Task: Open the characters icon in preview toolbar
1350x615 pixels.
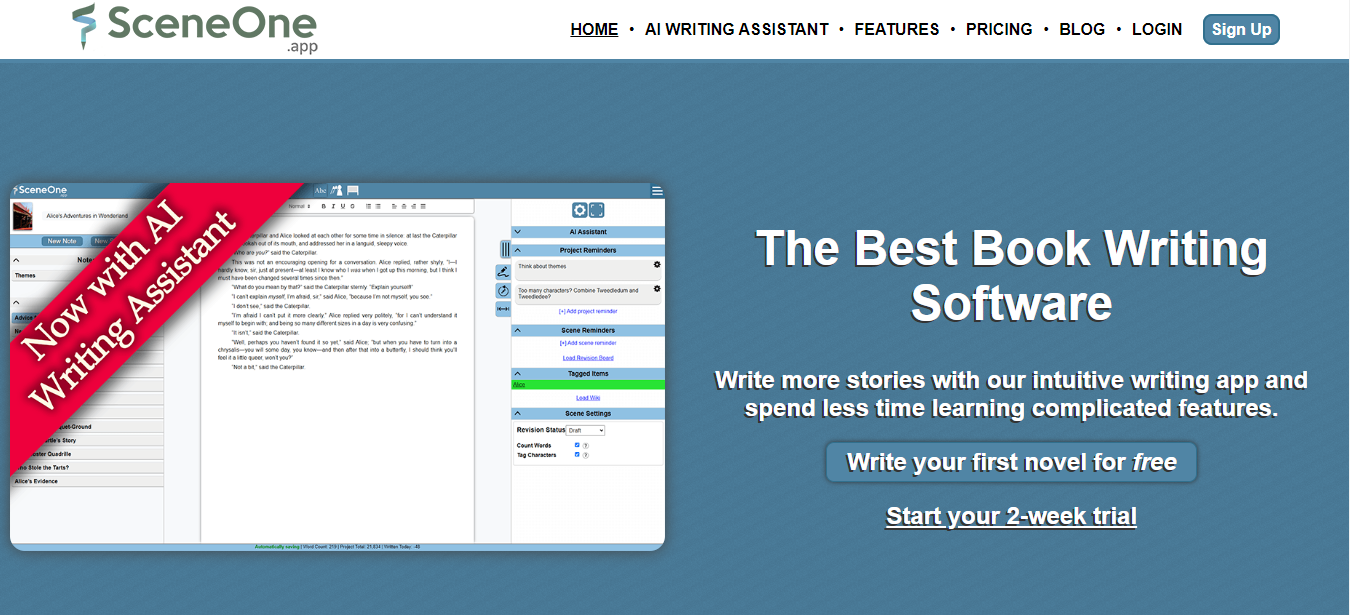Action: (337, 190)
